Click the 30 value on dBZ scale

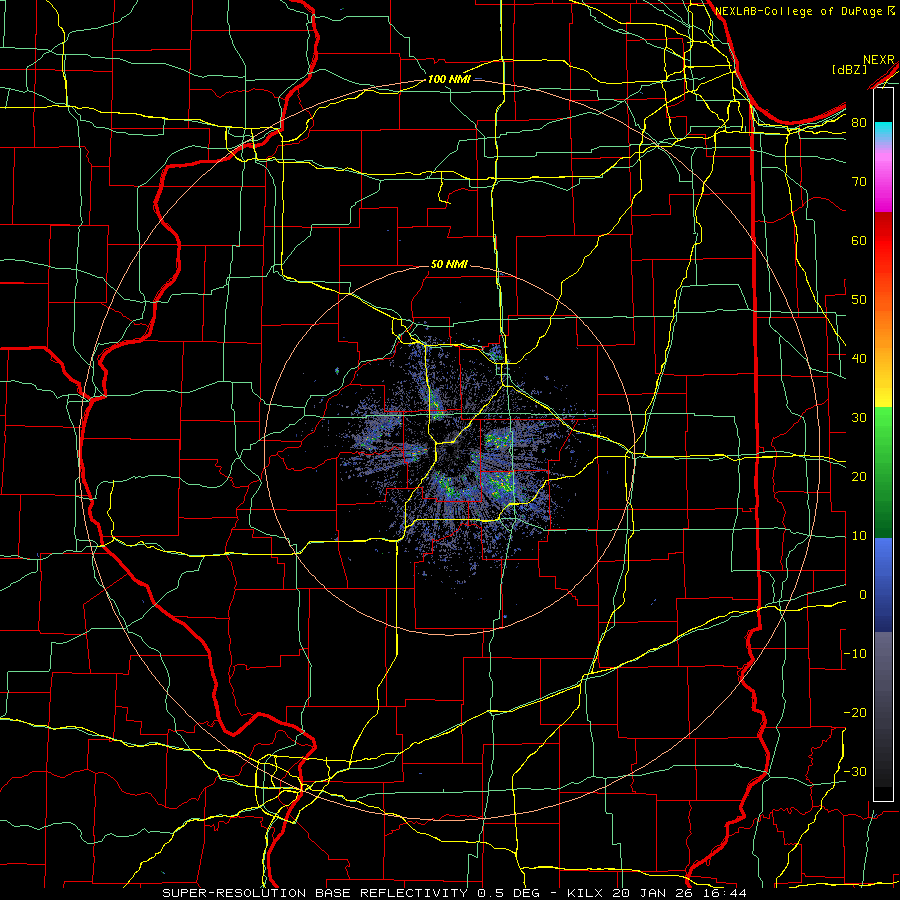(859, 418)
